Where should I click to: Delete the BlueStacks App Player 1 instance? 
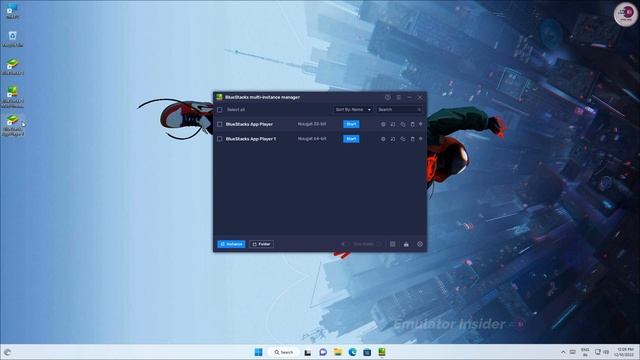coord(412,139)
